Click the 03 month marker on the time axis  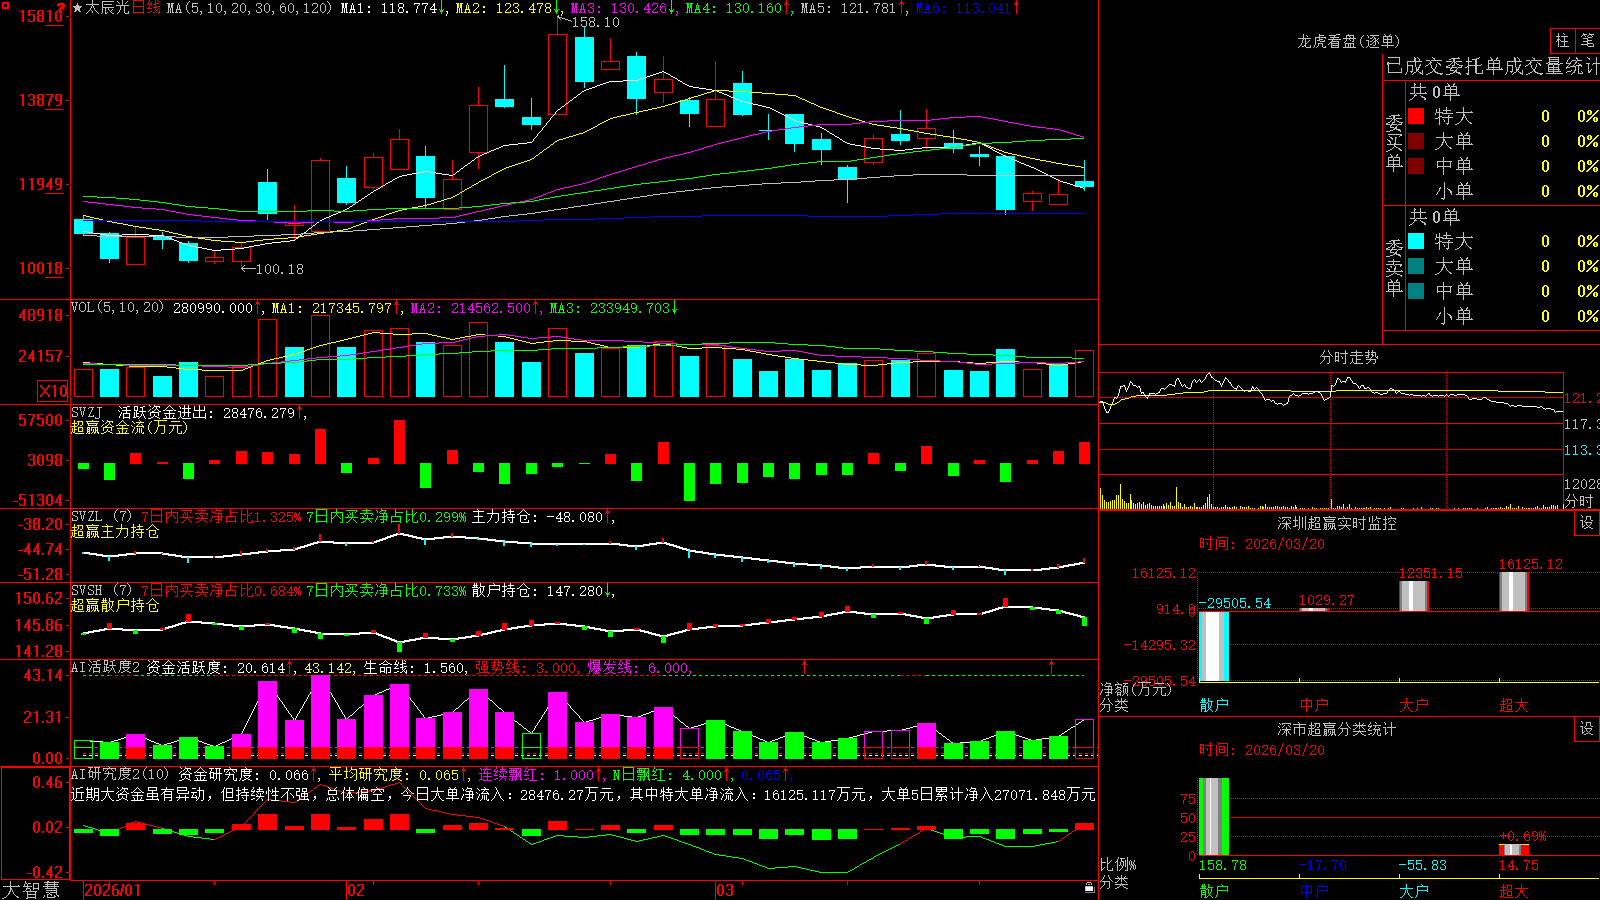click(725, 890)
